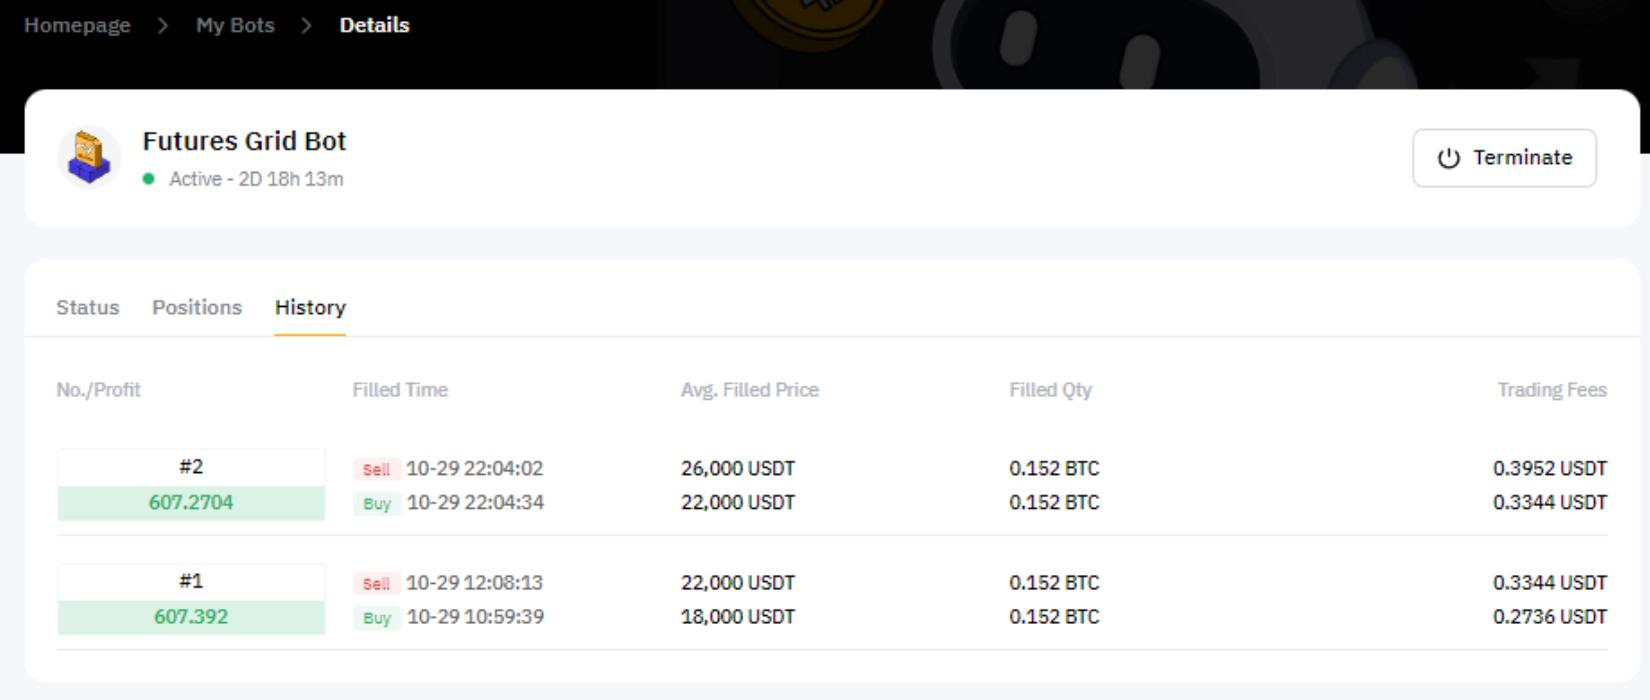Click the Futures Grid Bot avatar icon

89,158
